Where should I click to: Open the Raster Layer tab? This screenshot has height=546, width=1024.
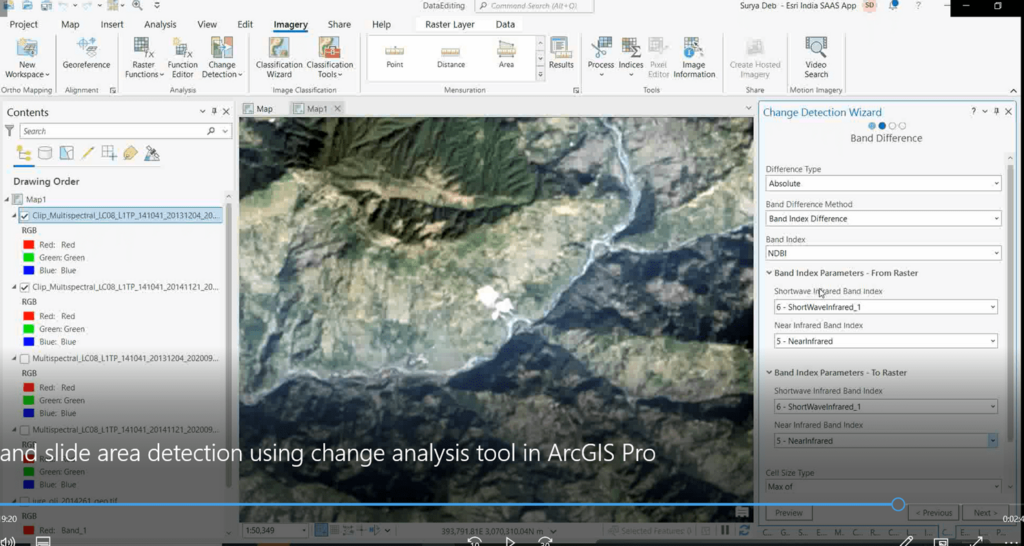449,24
